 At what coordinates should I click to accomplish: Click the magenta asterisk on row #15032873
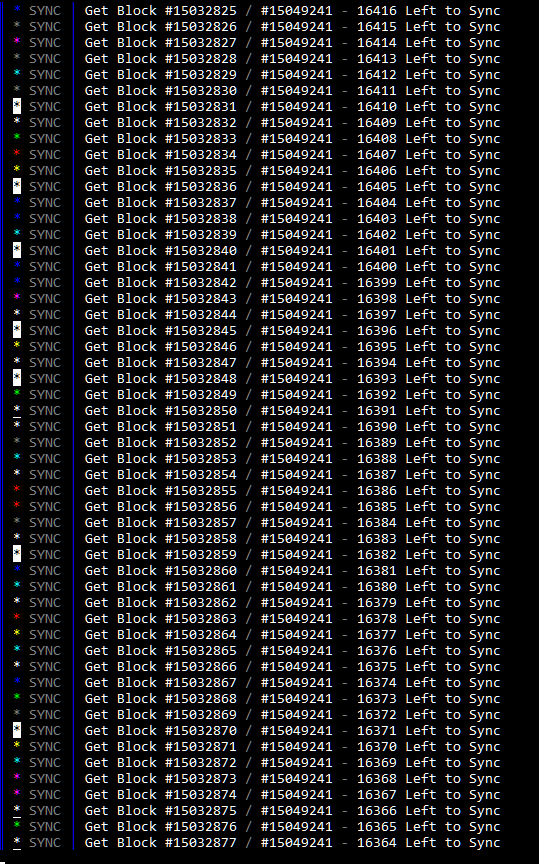click(x=17, y=776)
